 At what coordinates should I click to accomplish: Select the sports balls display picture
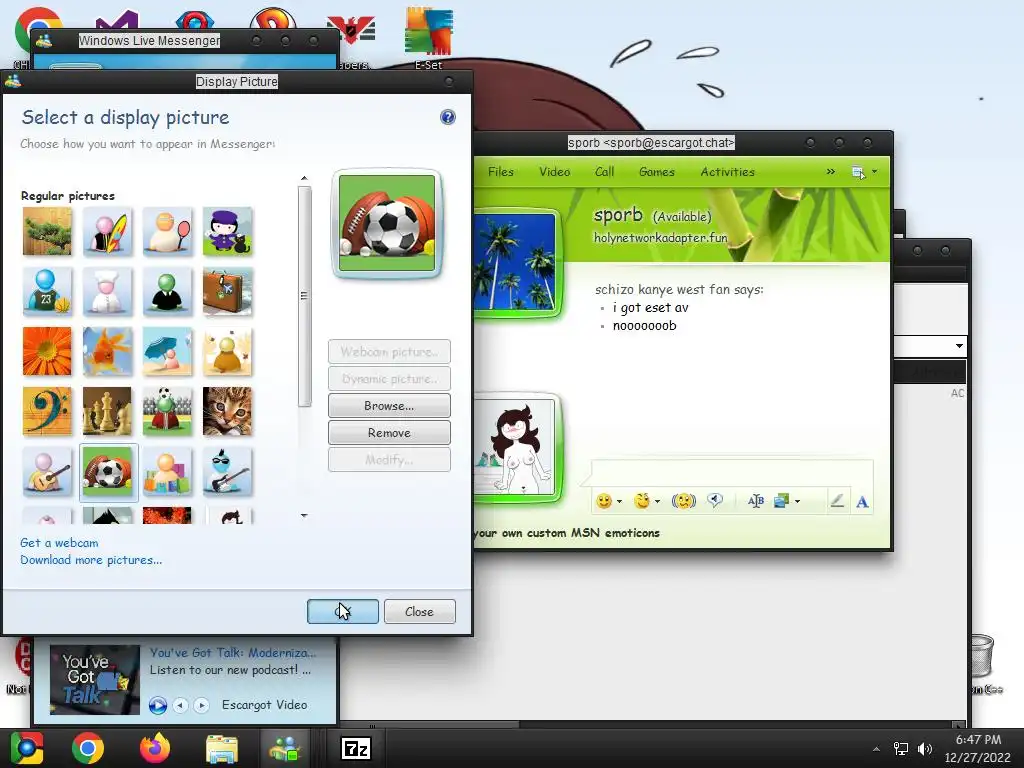107,472
